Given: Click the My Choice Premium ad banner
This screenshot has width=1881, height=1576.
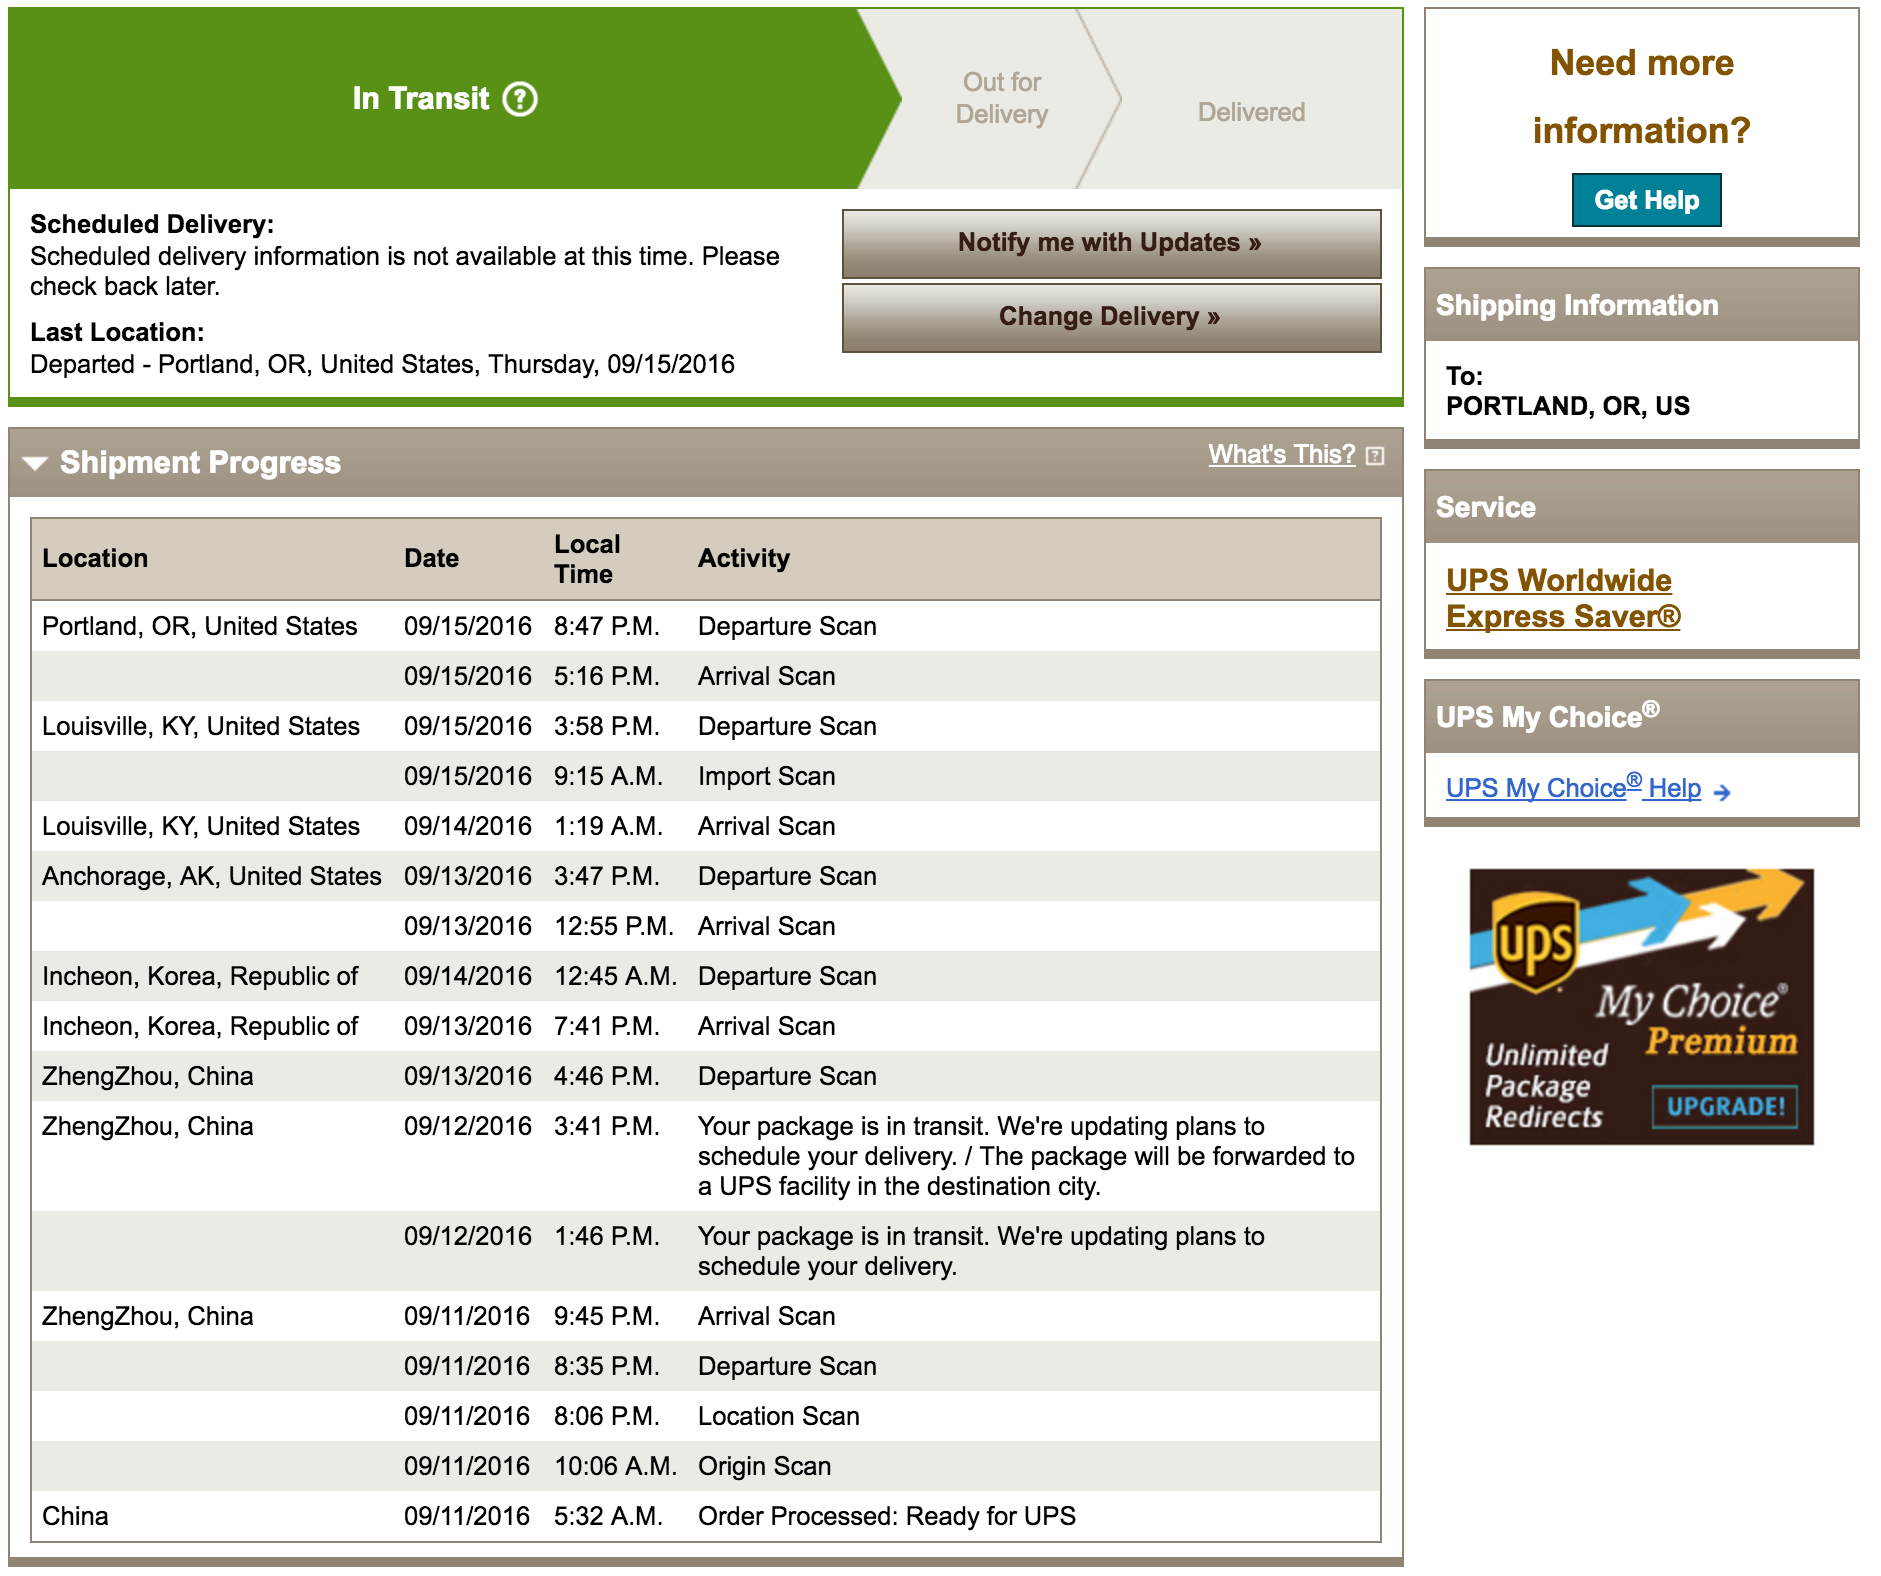Looking at the screenshot, I should [x=1641, y=1006].
